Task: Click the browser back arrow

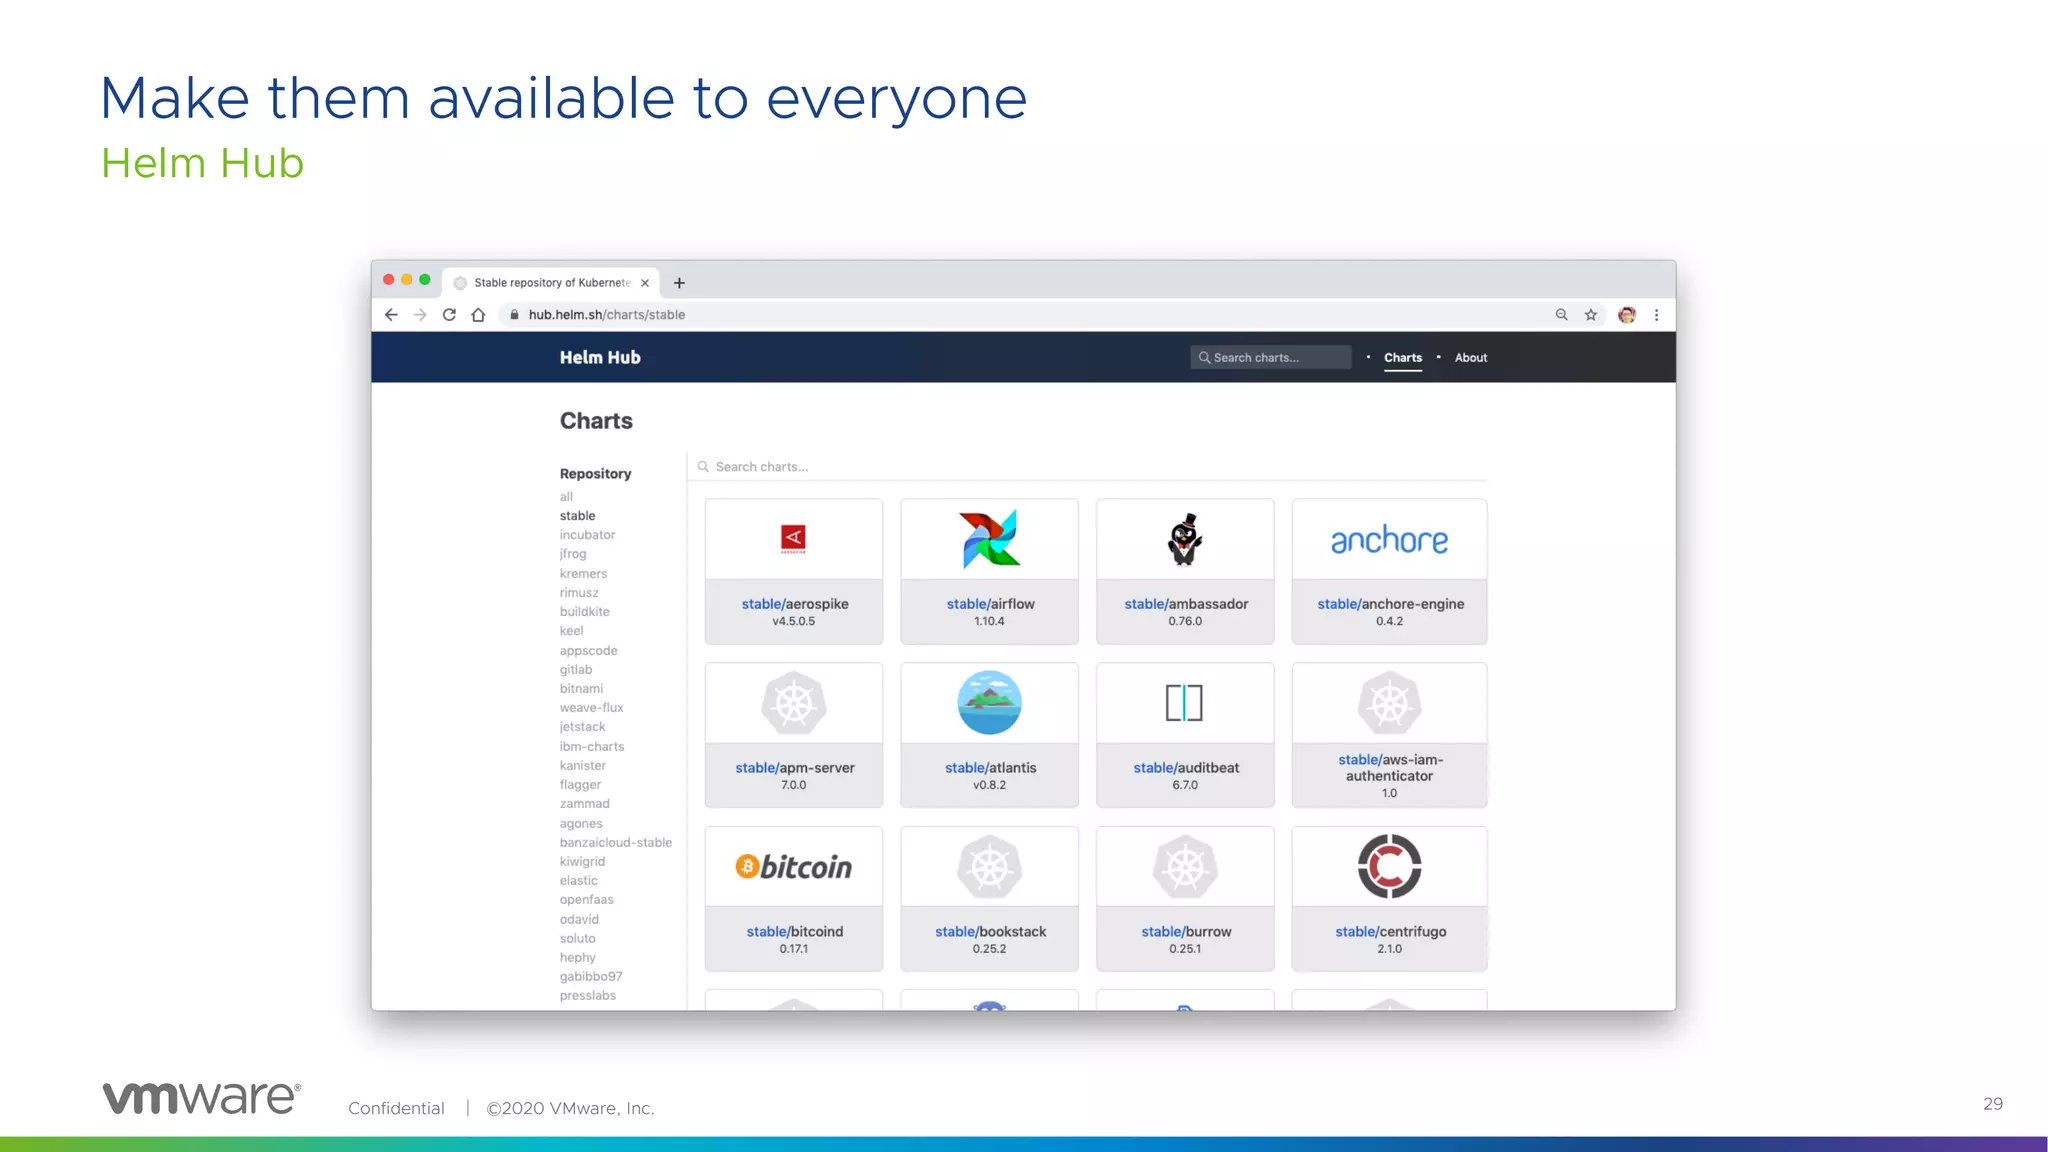Action: 391,315
